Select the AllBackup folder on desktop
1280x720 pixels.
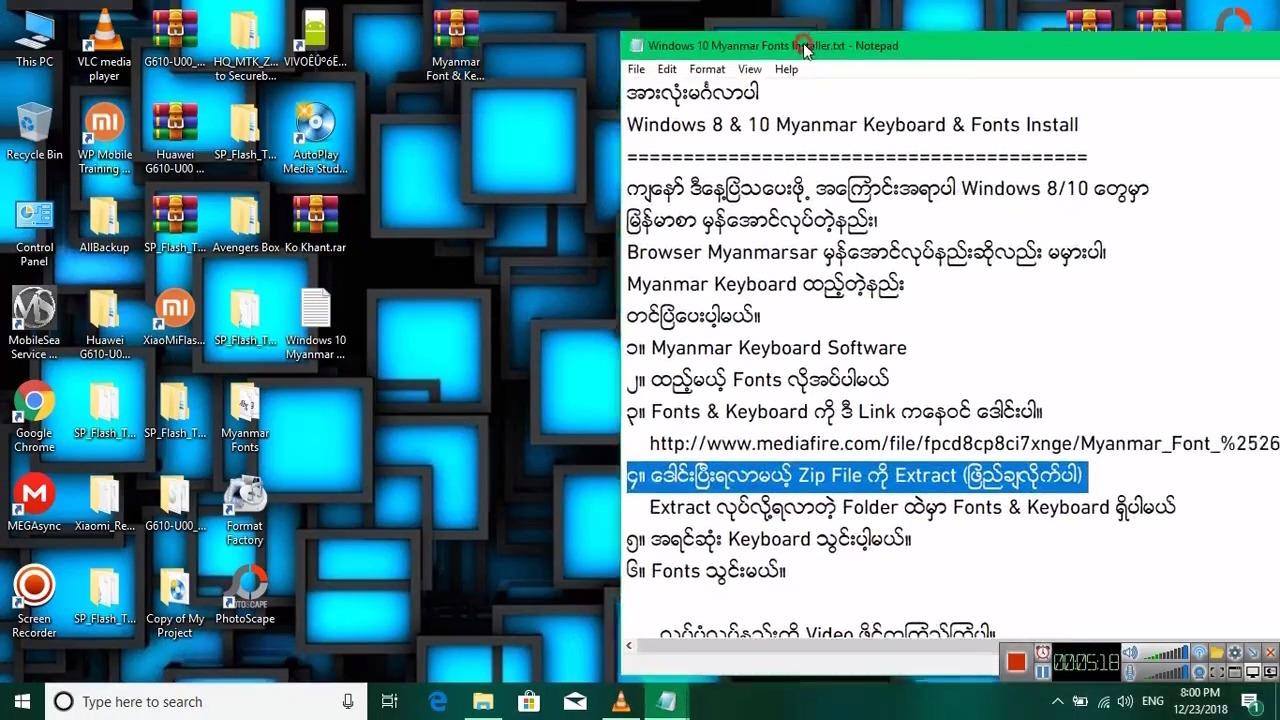click(104, 224)
